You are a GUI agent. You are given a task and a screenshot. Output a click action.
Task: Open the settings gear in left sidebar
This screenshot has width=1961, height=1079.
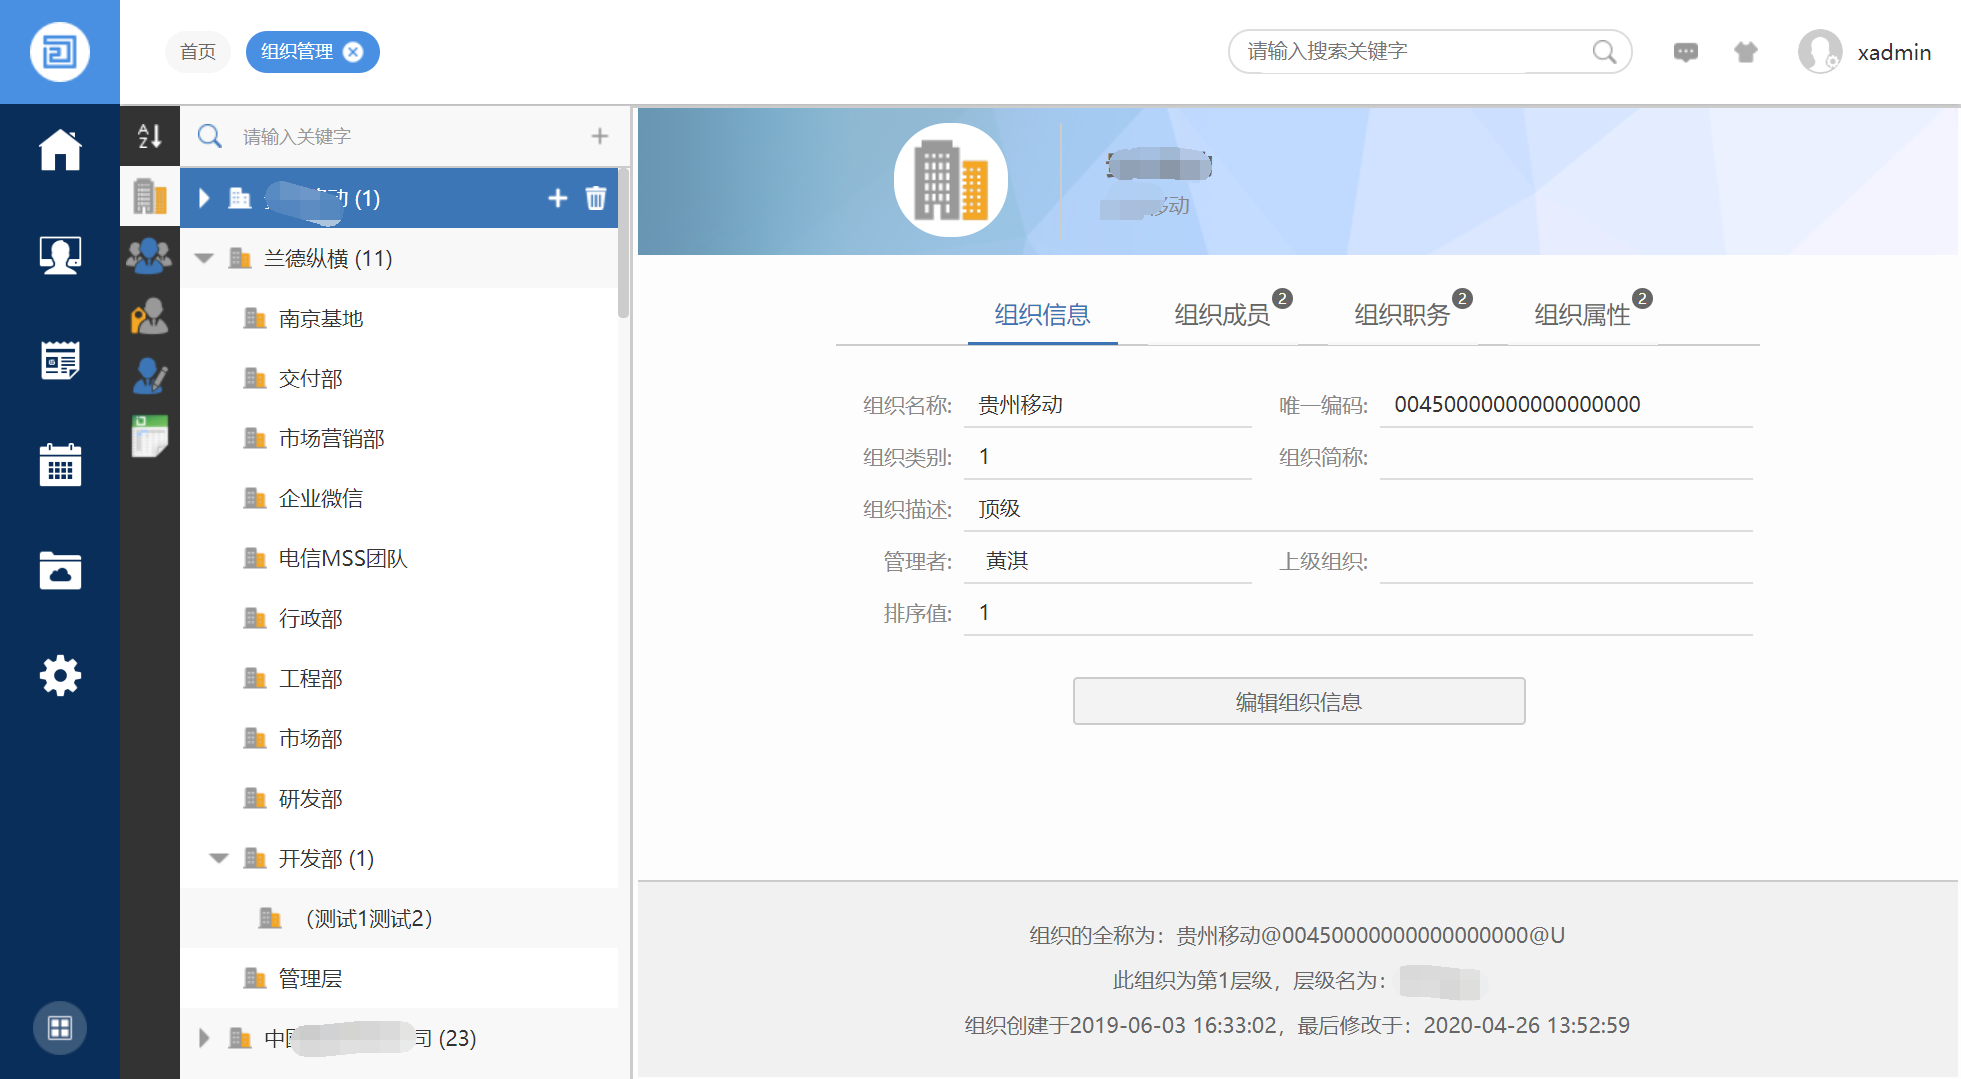click(60, 676)
